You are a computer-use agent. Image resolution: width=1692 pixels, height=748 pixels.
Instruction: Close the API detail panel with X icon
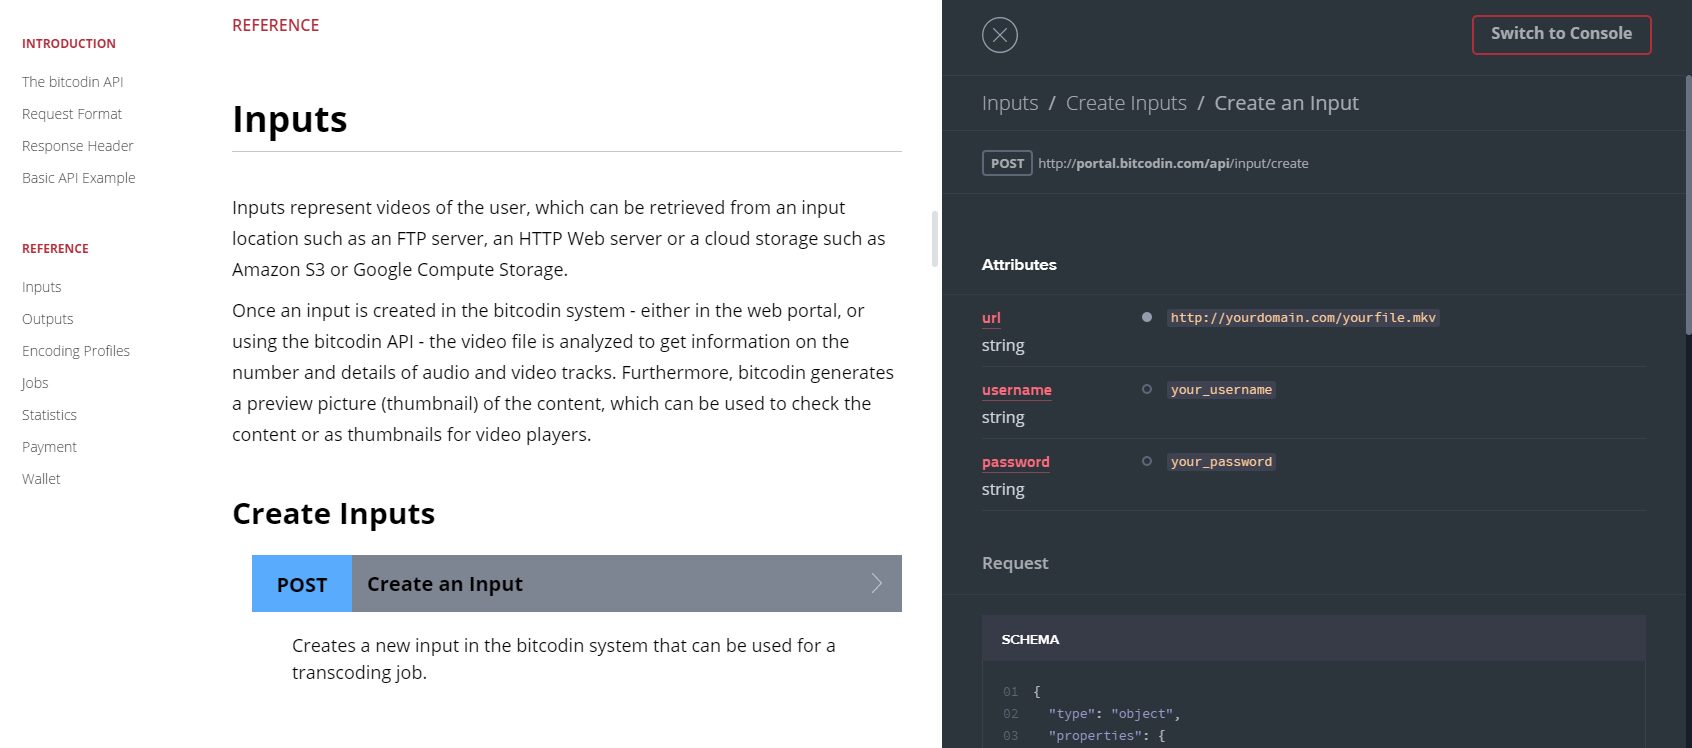(999, 35)
